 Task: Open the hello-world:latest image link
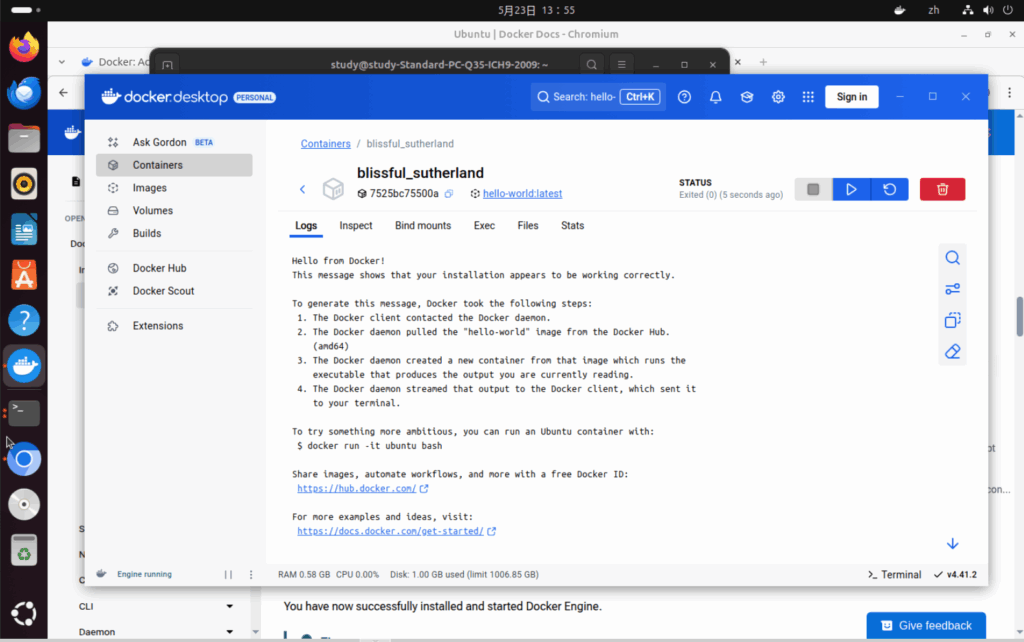(522, 194)
